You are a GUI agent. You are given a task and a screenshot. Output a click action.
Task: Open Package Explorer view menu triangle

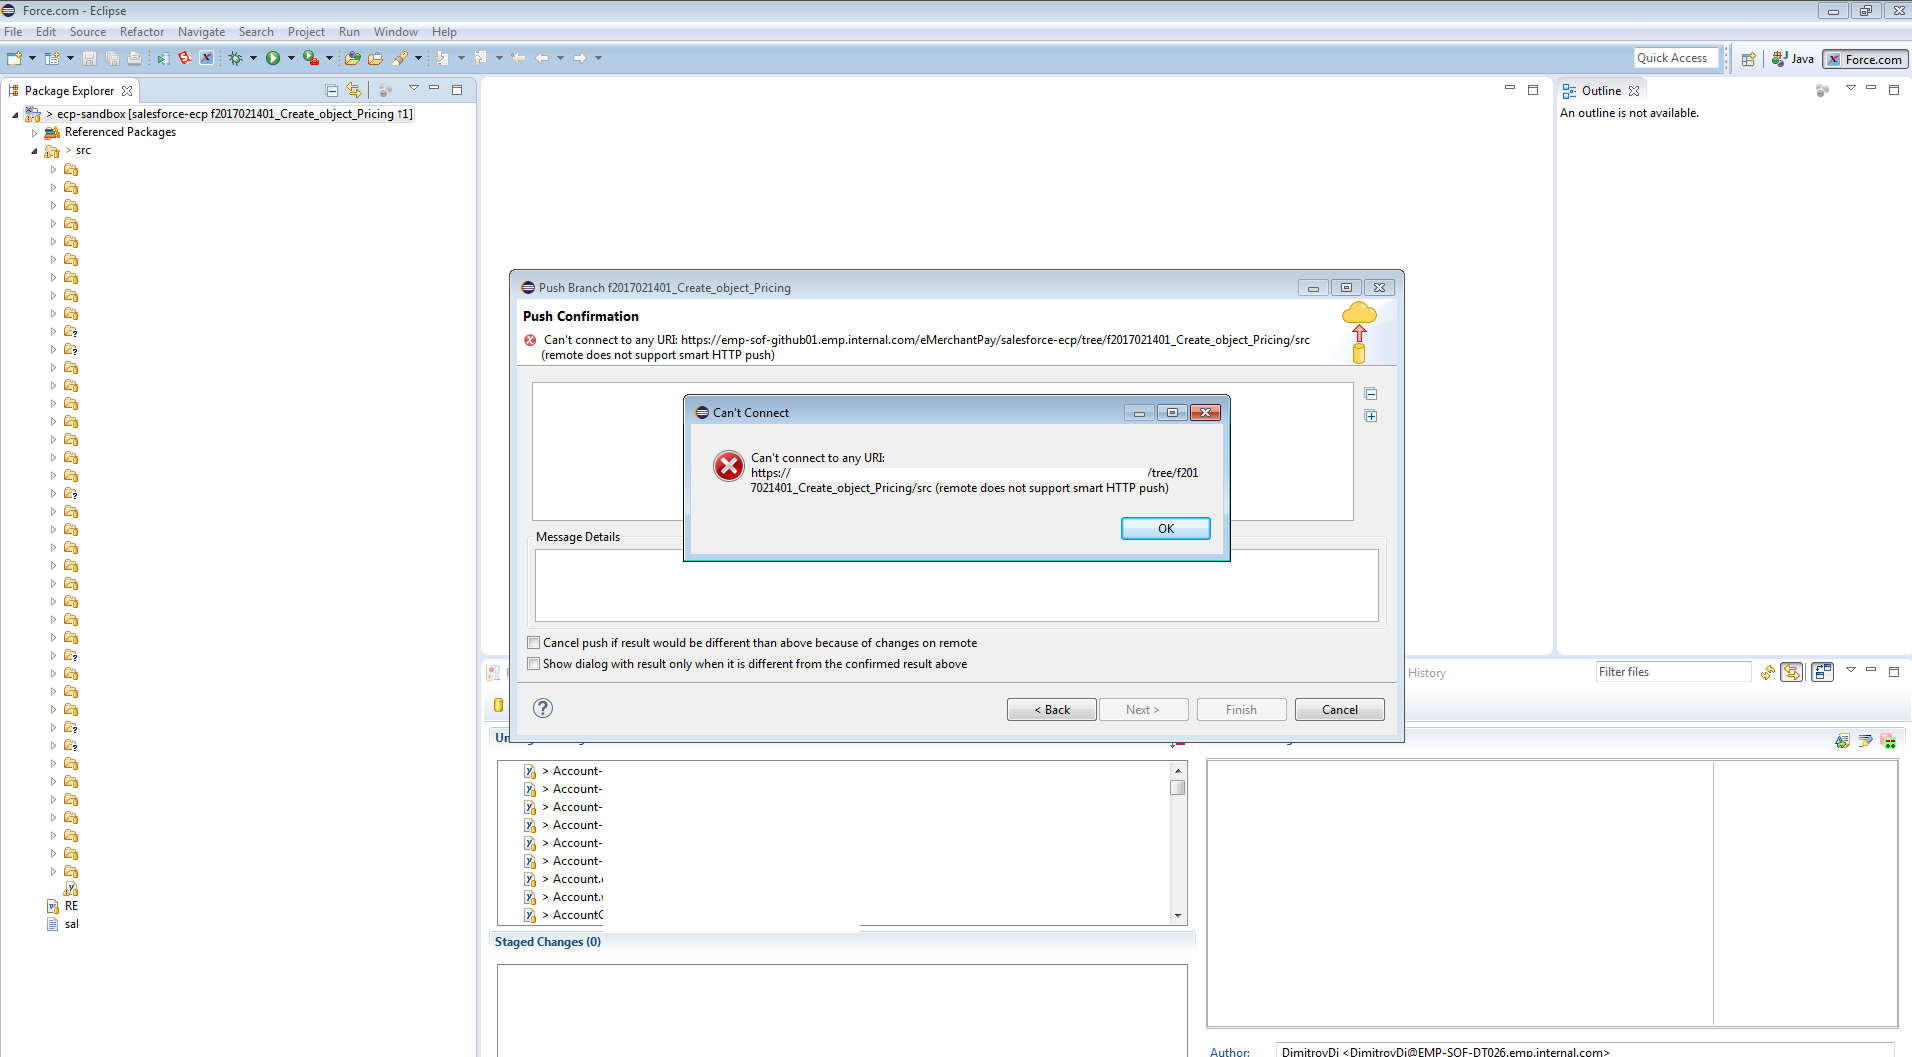click(x=413, y=88)
